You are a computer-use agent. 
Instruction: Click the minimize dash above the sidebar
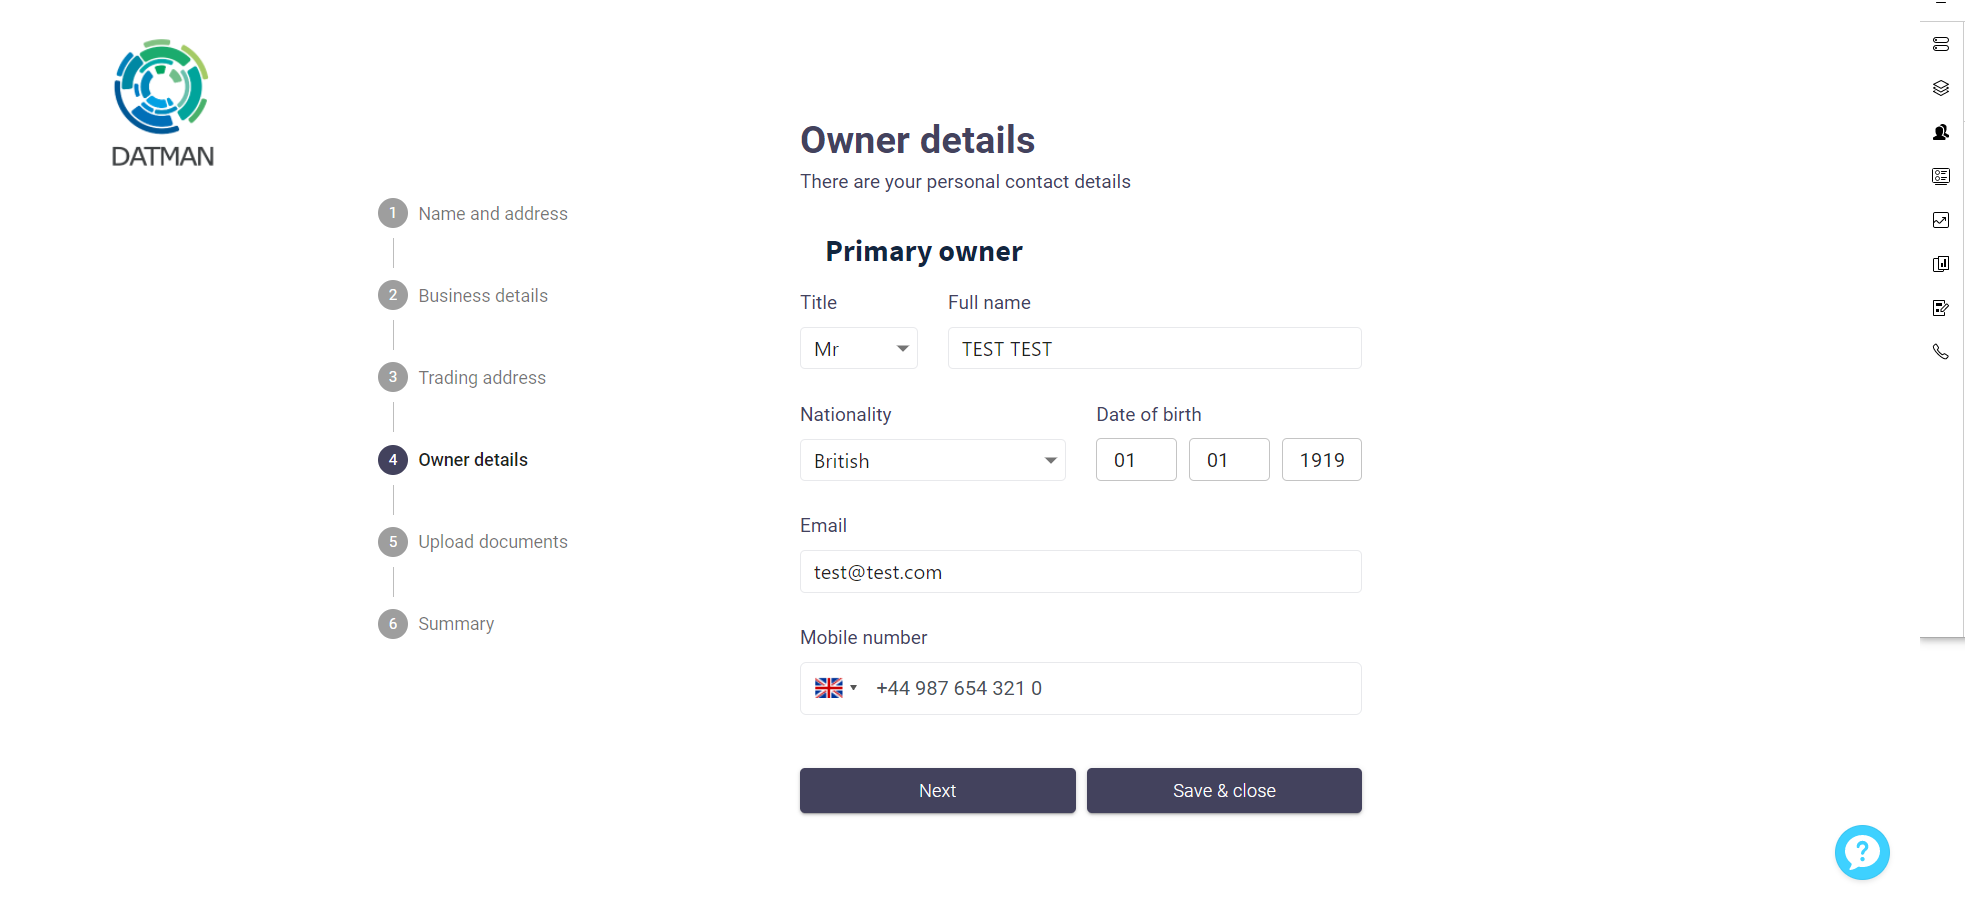pyautogui.click(x=1941, y=3)
